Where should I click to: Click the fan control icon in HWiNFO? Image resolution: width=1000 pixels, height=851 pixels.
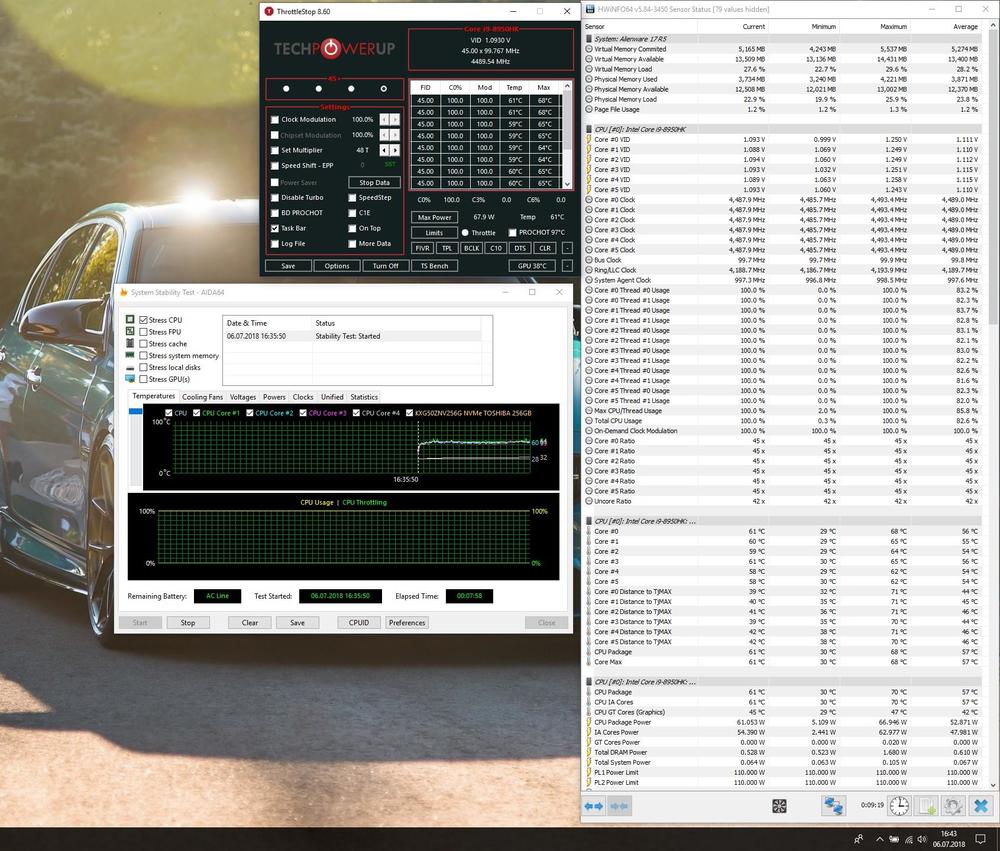pos(779,805)
